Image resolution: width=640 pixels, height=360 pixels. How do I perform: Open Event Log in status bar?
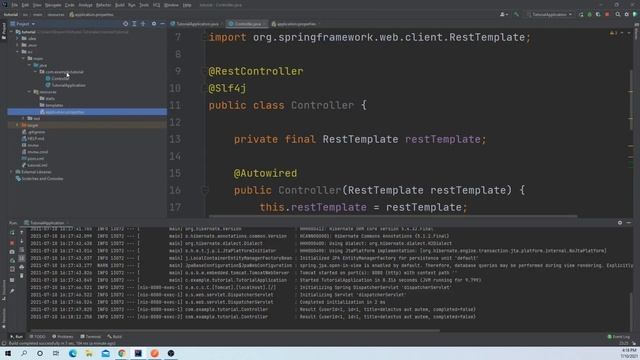click(x=619, y=336)
